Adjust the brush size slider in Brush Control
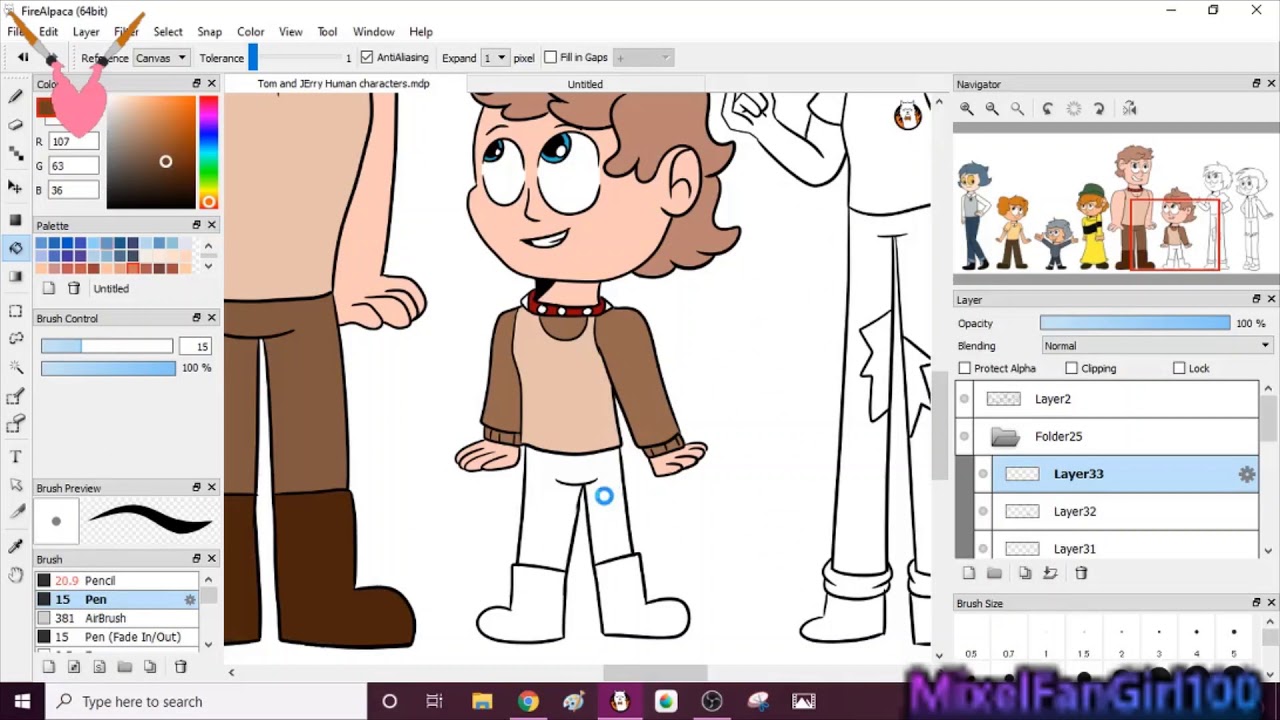 pyautogui.click(x=107, y=346)
